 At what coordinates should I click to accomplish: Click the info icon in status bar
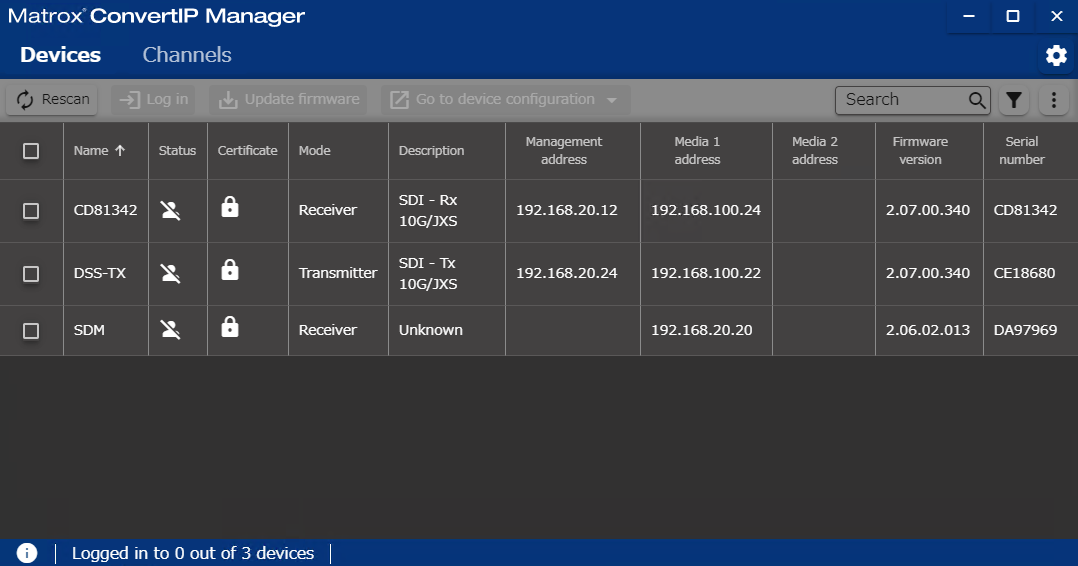[x=27, y=553]
